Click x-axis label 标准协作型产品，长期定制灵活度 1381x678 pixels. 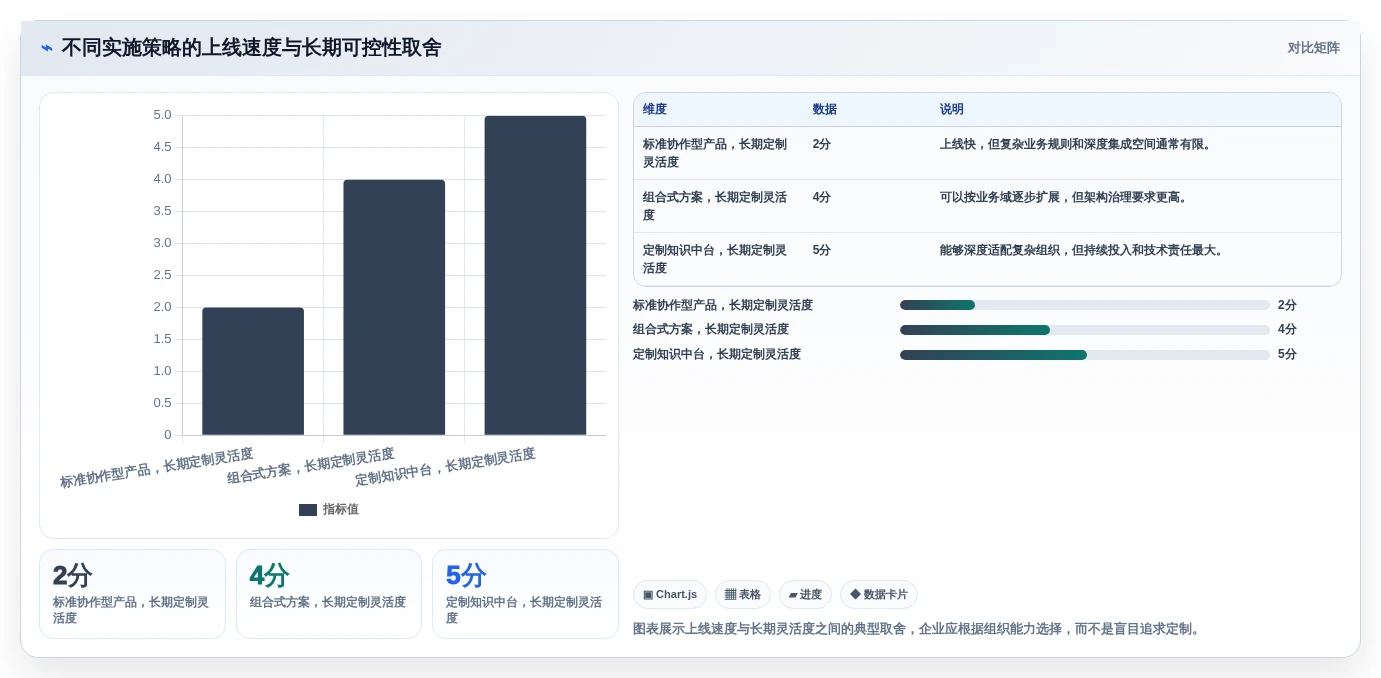click(x=157, y=468)
